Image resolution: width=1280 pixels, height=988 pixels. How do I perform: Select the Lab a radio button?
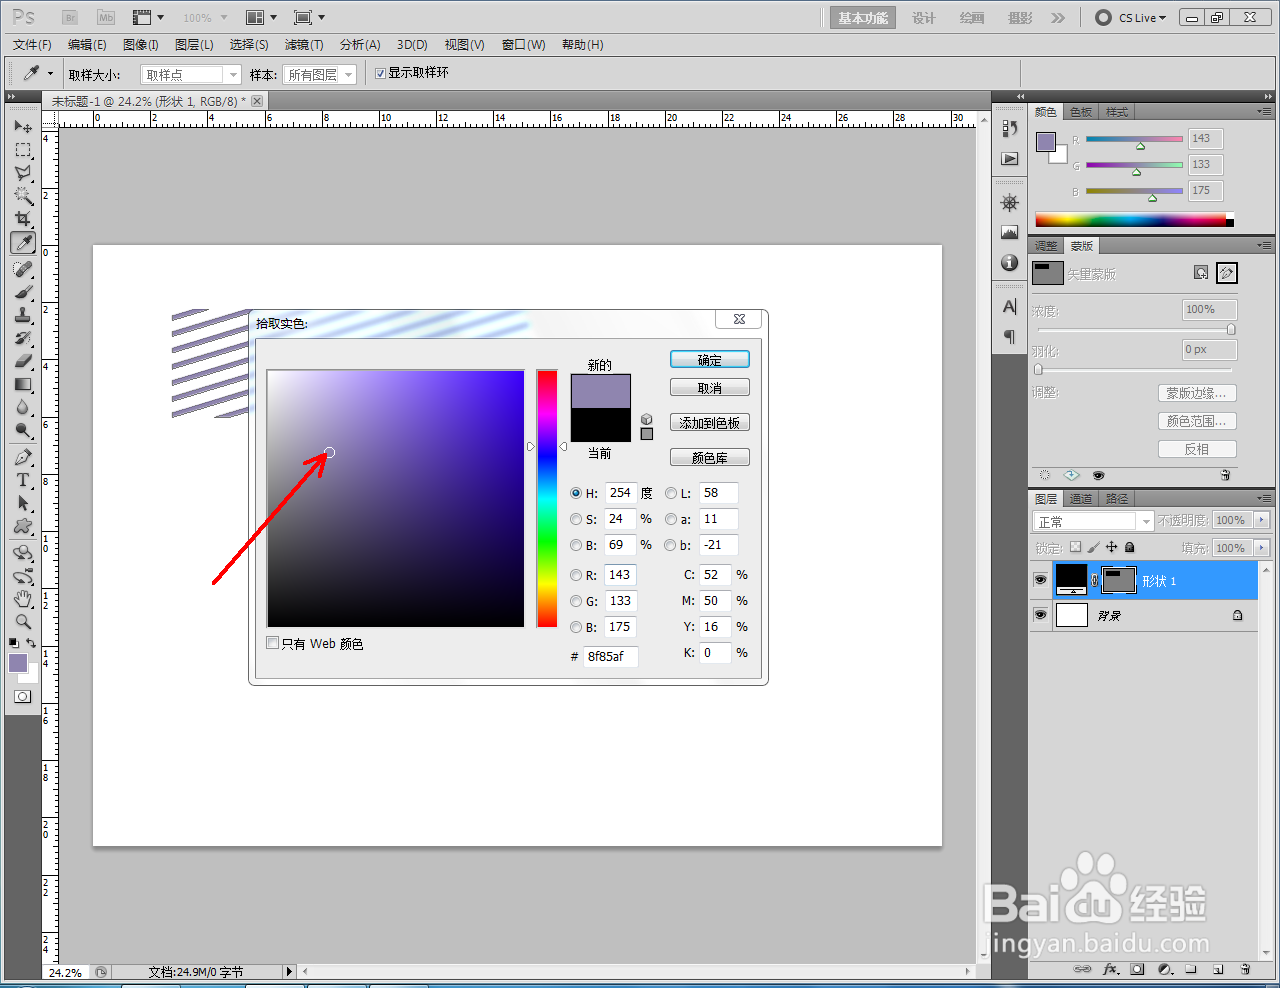point(670,519)
